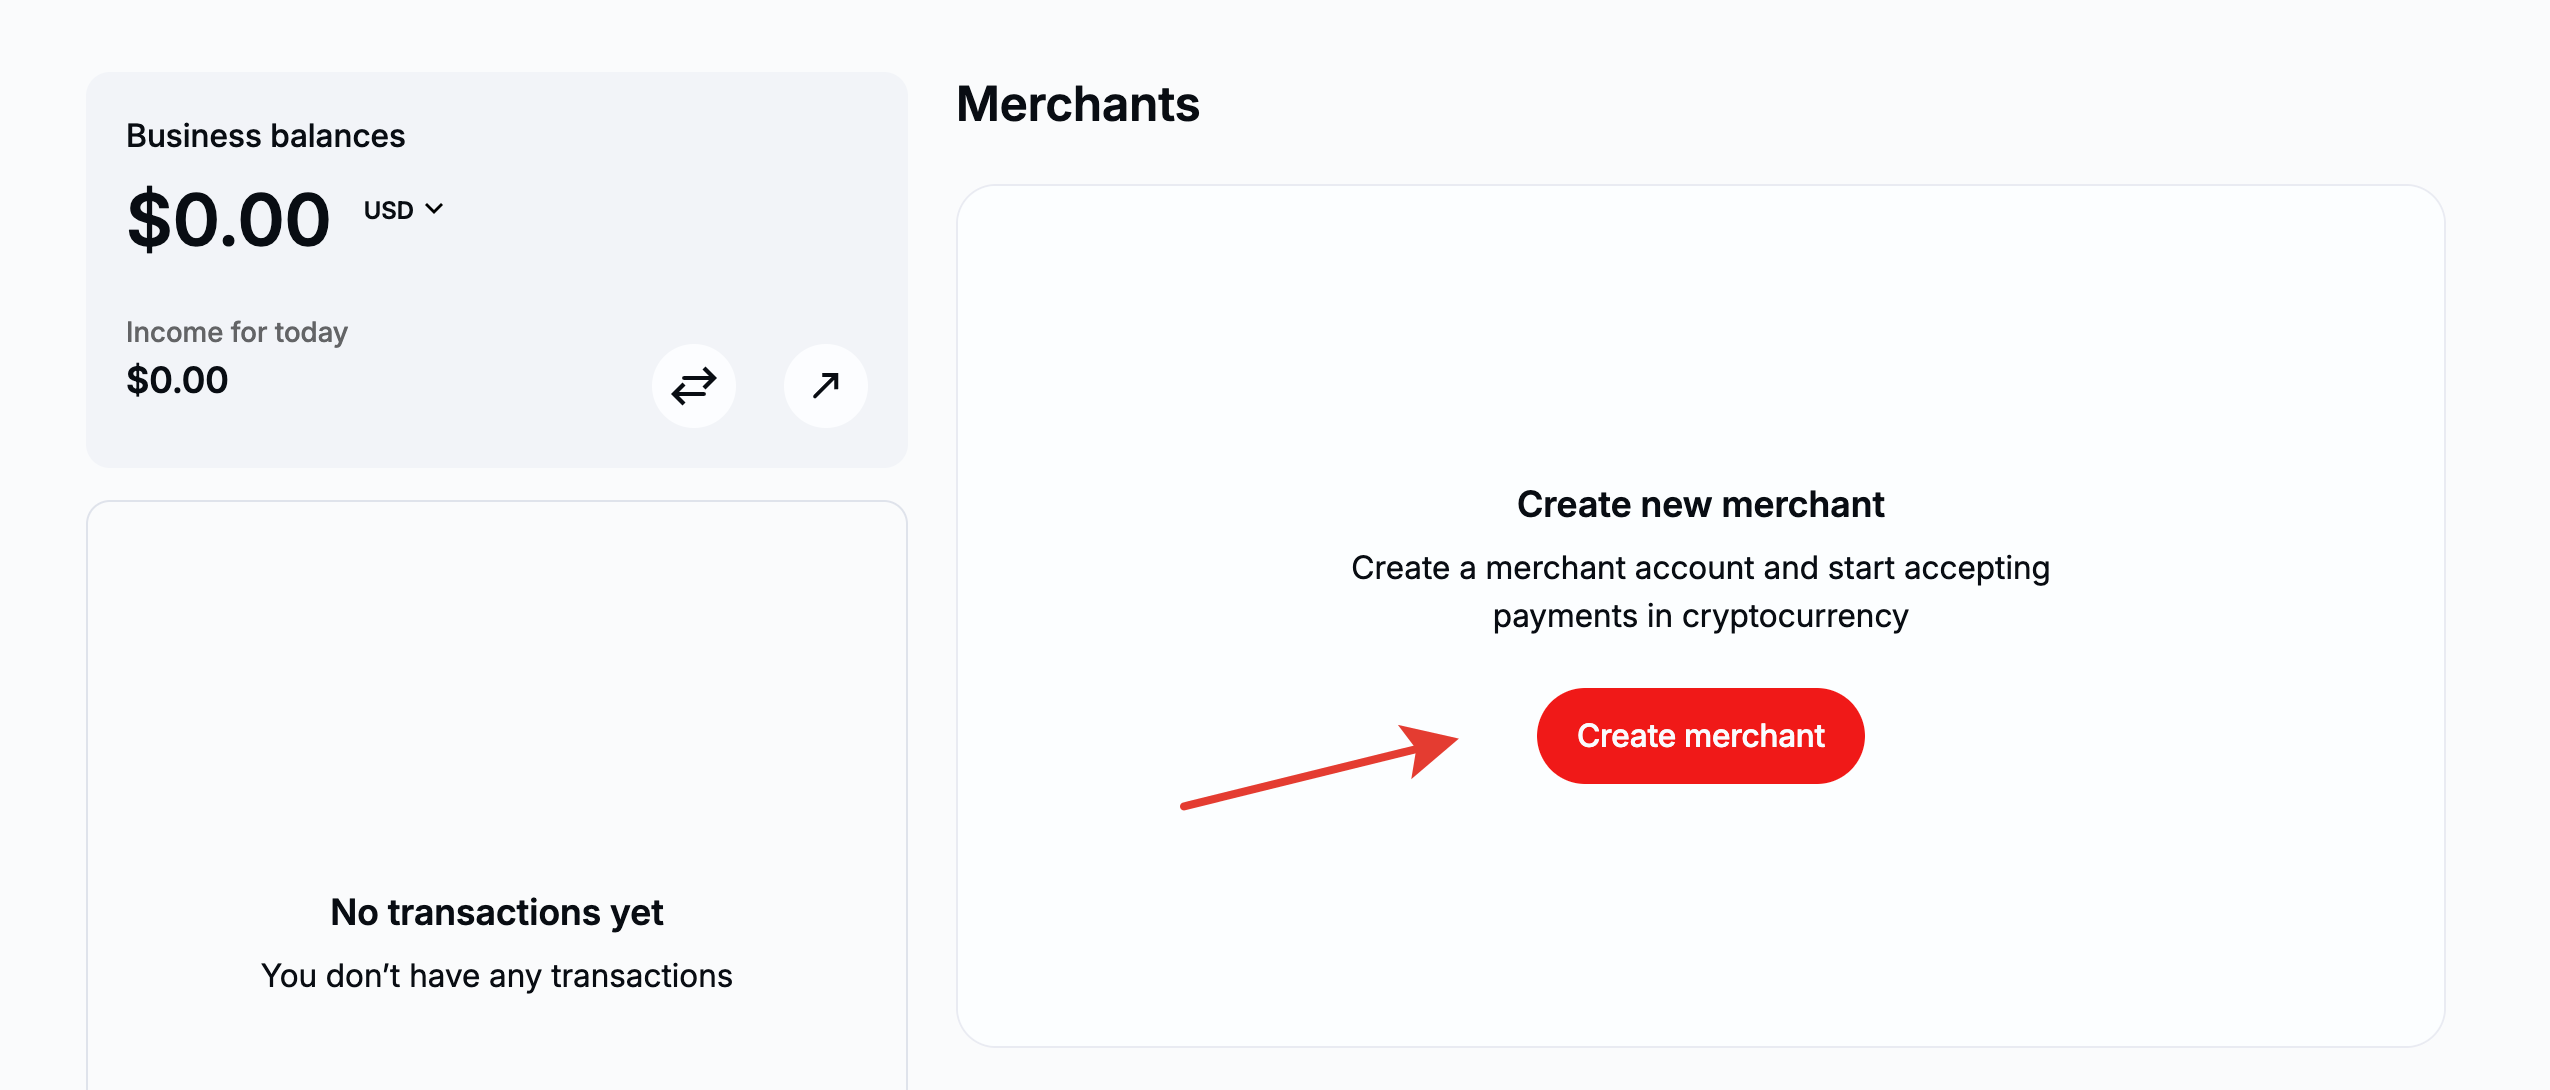Image resolution: width=2550 pixels, height=1090 pixels.
Task: Click the Merchants page heading
Action: (1077, 104)
